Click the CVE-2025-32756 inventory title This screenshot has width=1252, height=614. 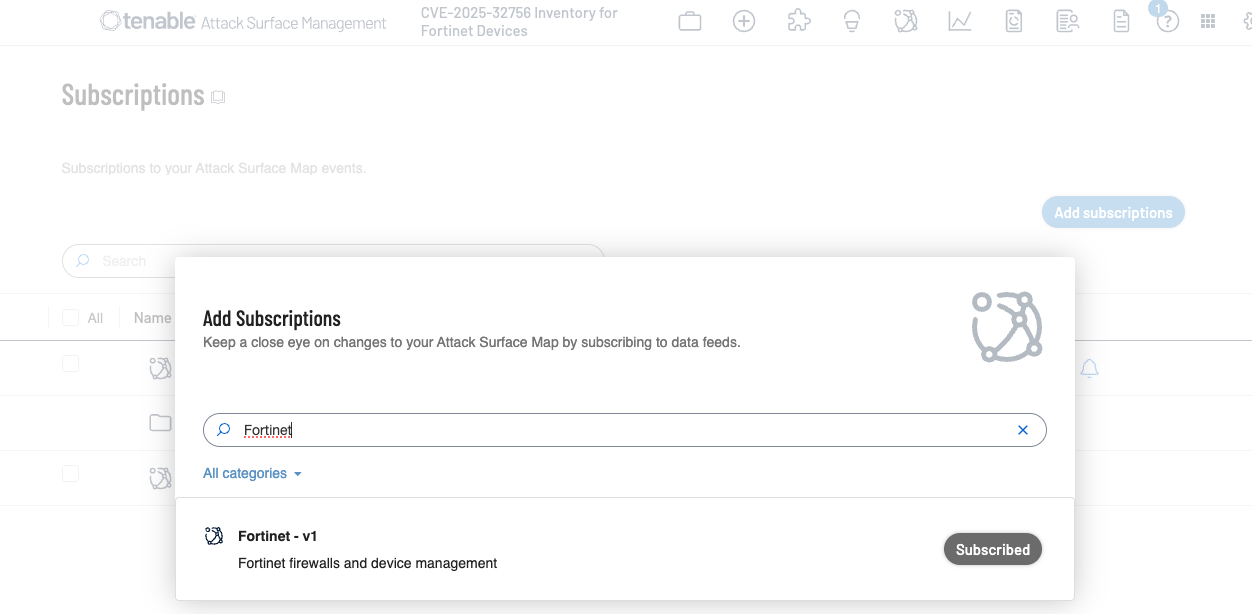point(519,22)
